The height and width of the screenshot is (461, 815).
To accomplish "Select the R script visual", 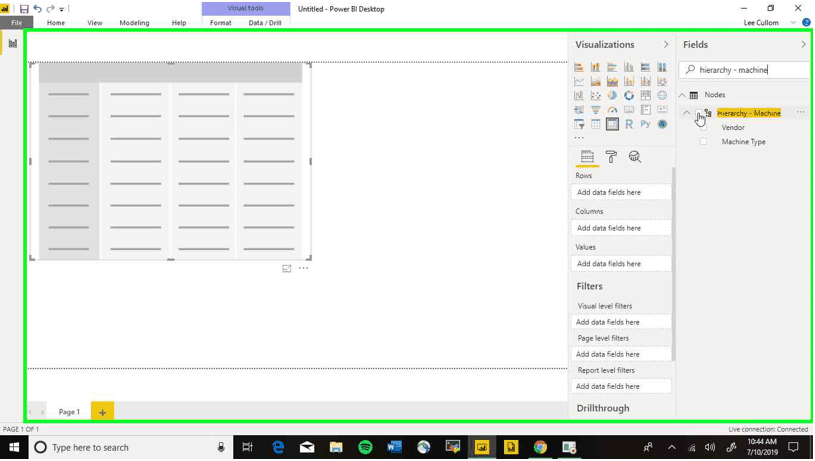I will coord(628,124).
